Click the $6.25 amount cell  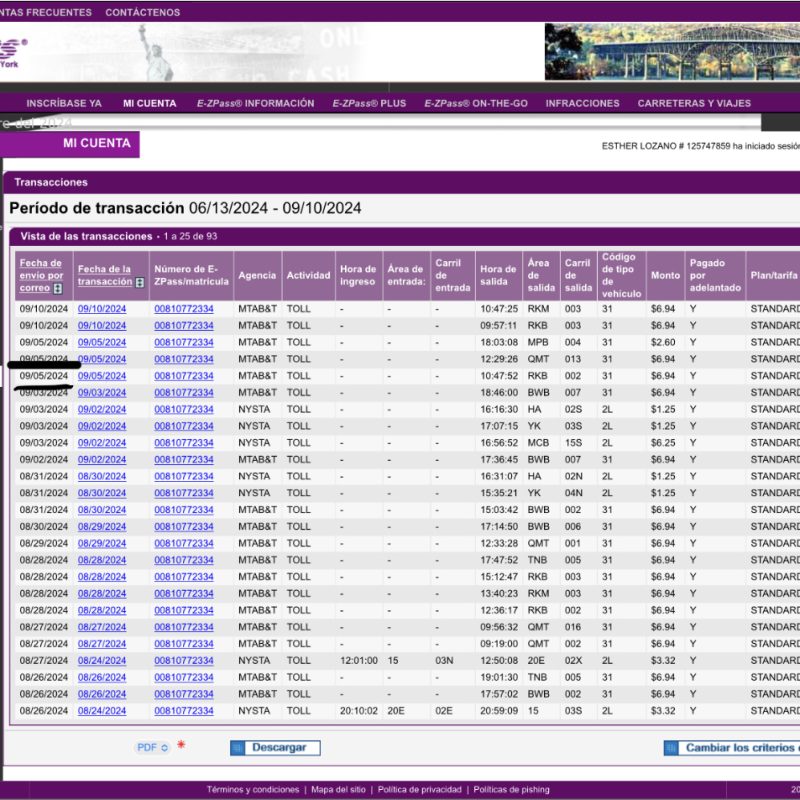click(x=663, y=443)
